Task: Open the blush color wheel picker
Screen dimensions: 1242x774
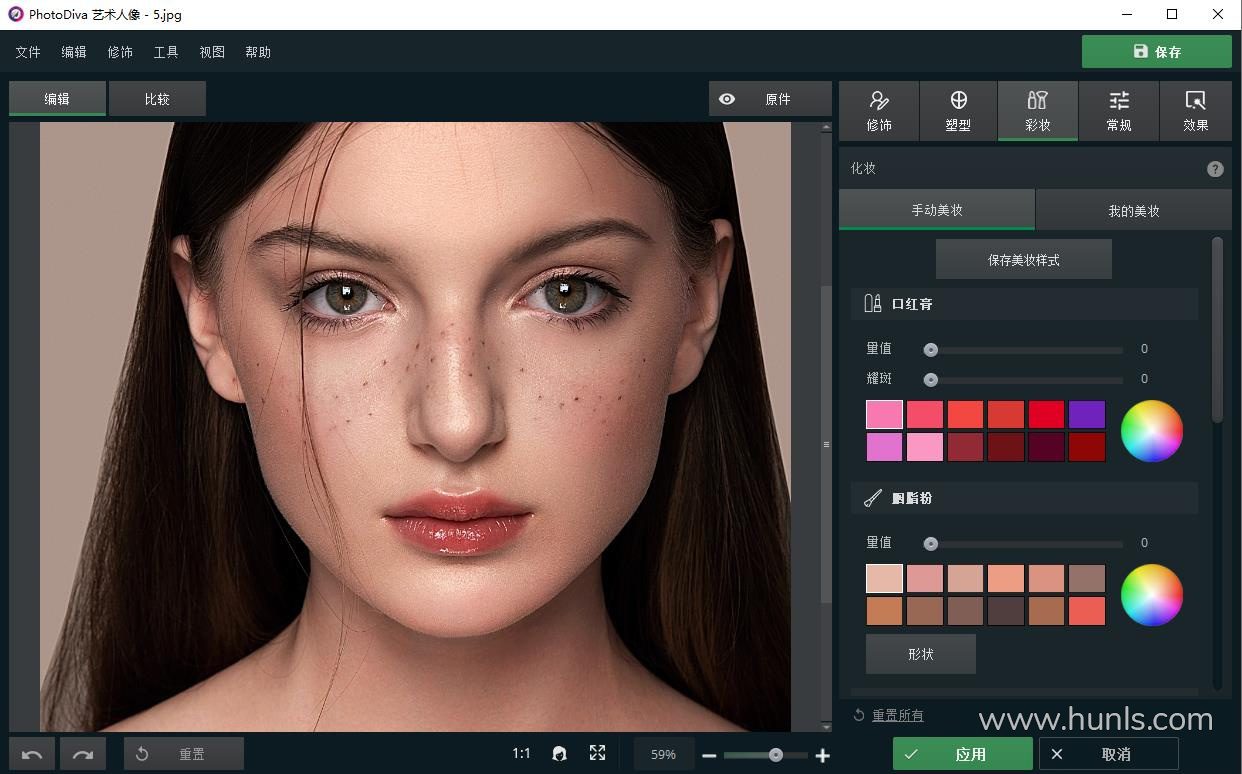Action: click(1151, 595)
